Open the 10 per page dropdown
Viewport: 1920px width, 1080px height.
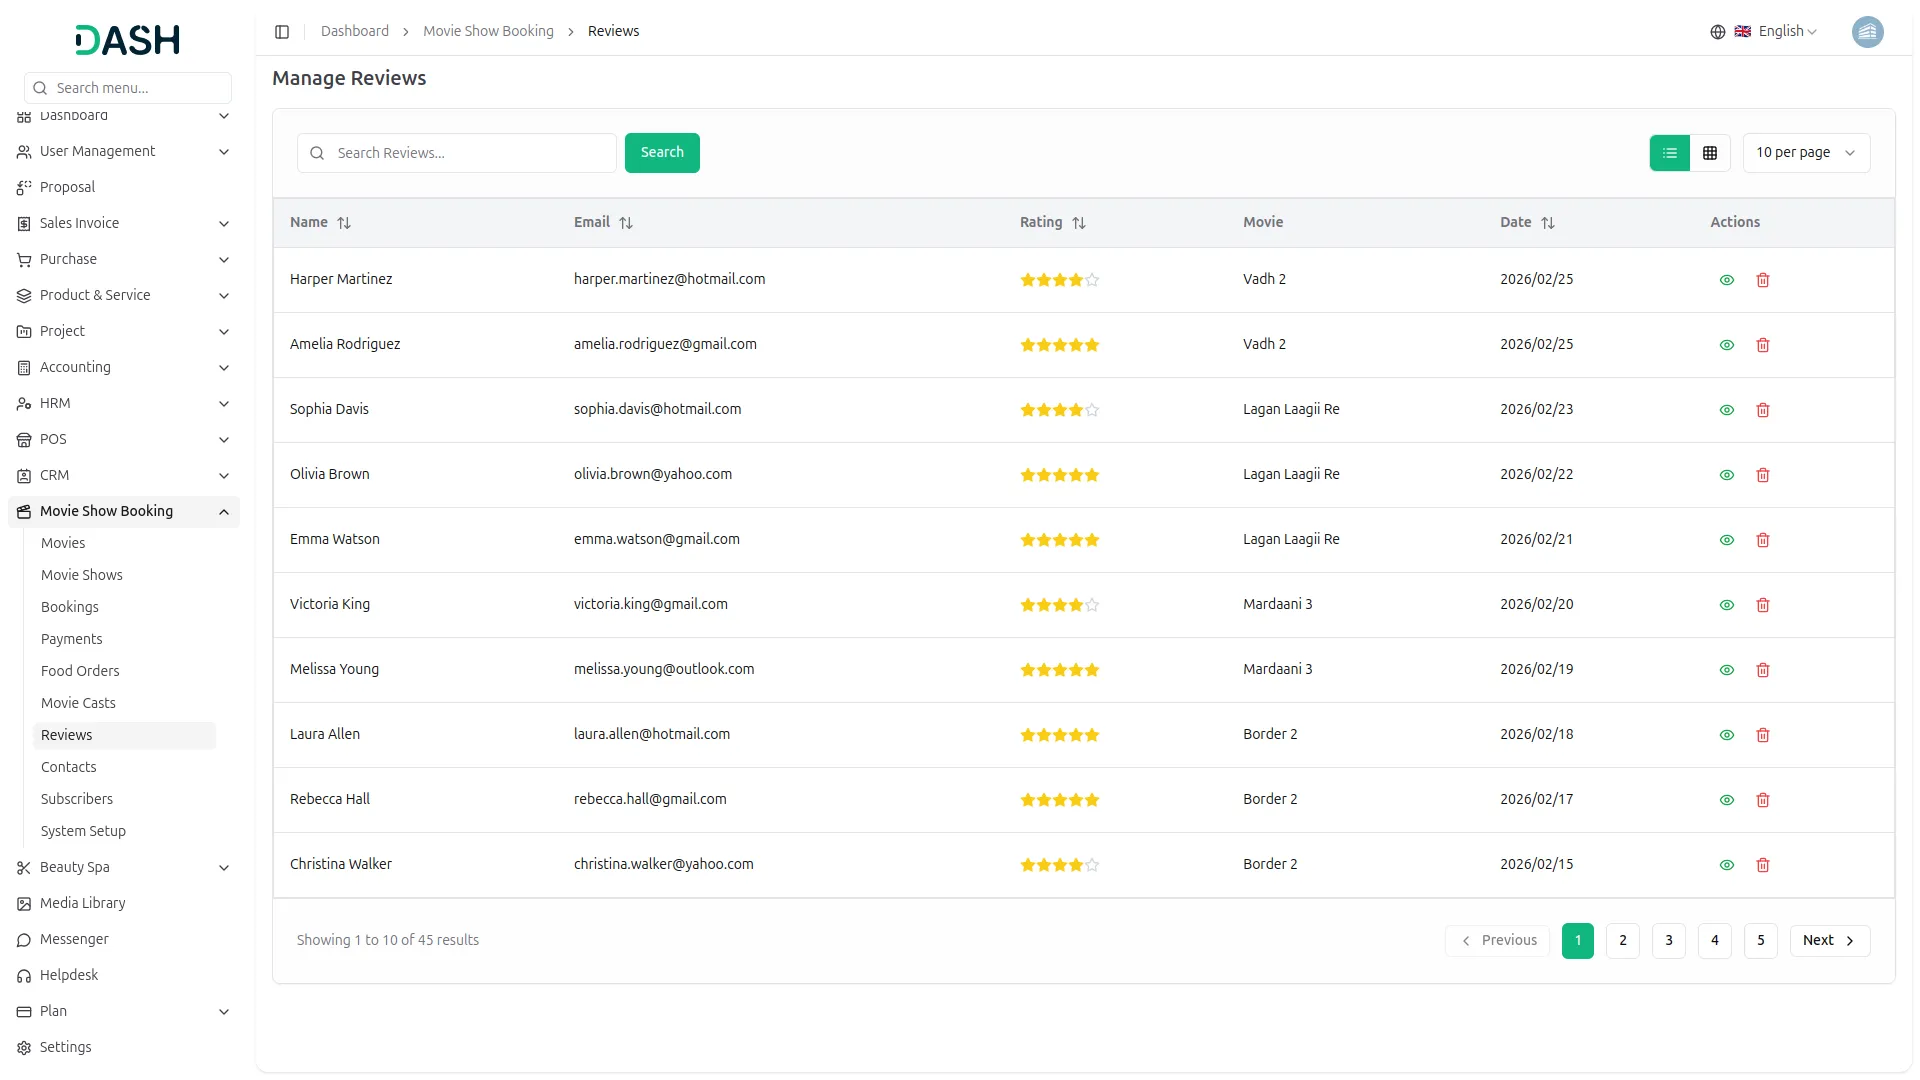point(1806,152)
